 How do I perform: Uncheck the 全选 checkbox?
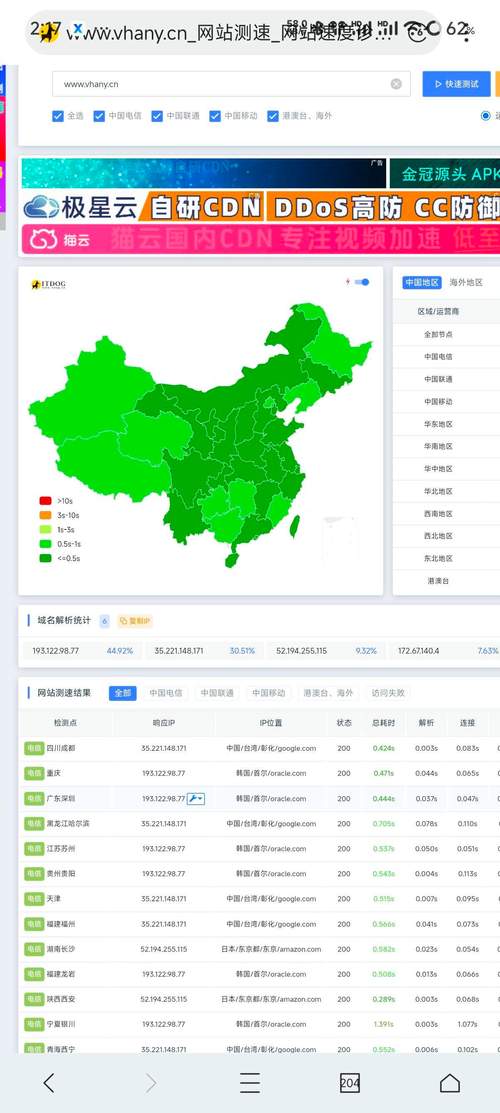tap(58, 116)
